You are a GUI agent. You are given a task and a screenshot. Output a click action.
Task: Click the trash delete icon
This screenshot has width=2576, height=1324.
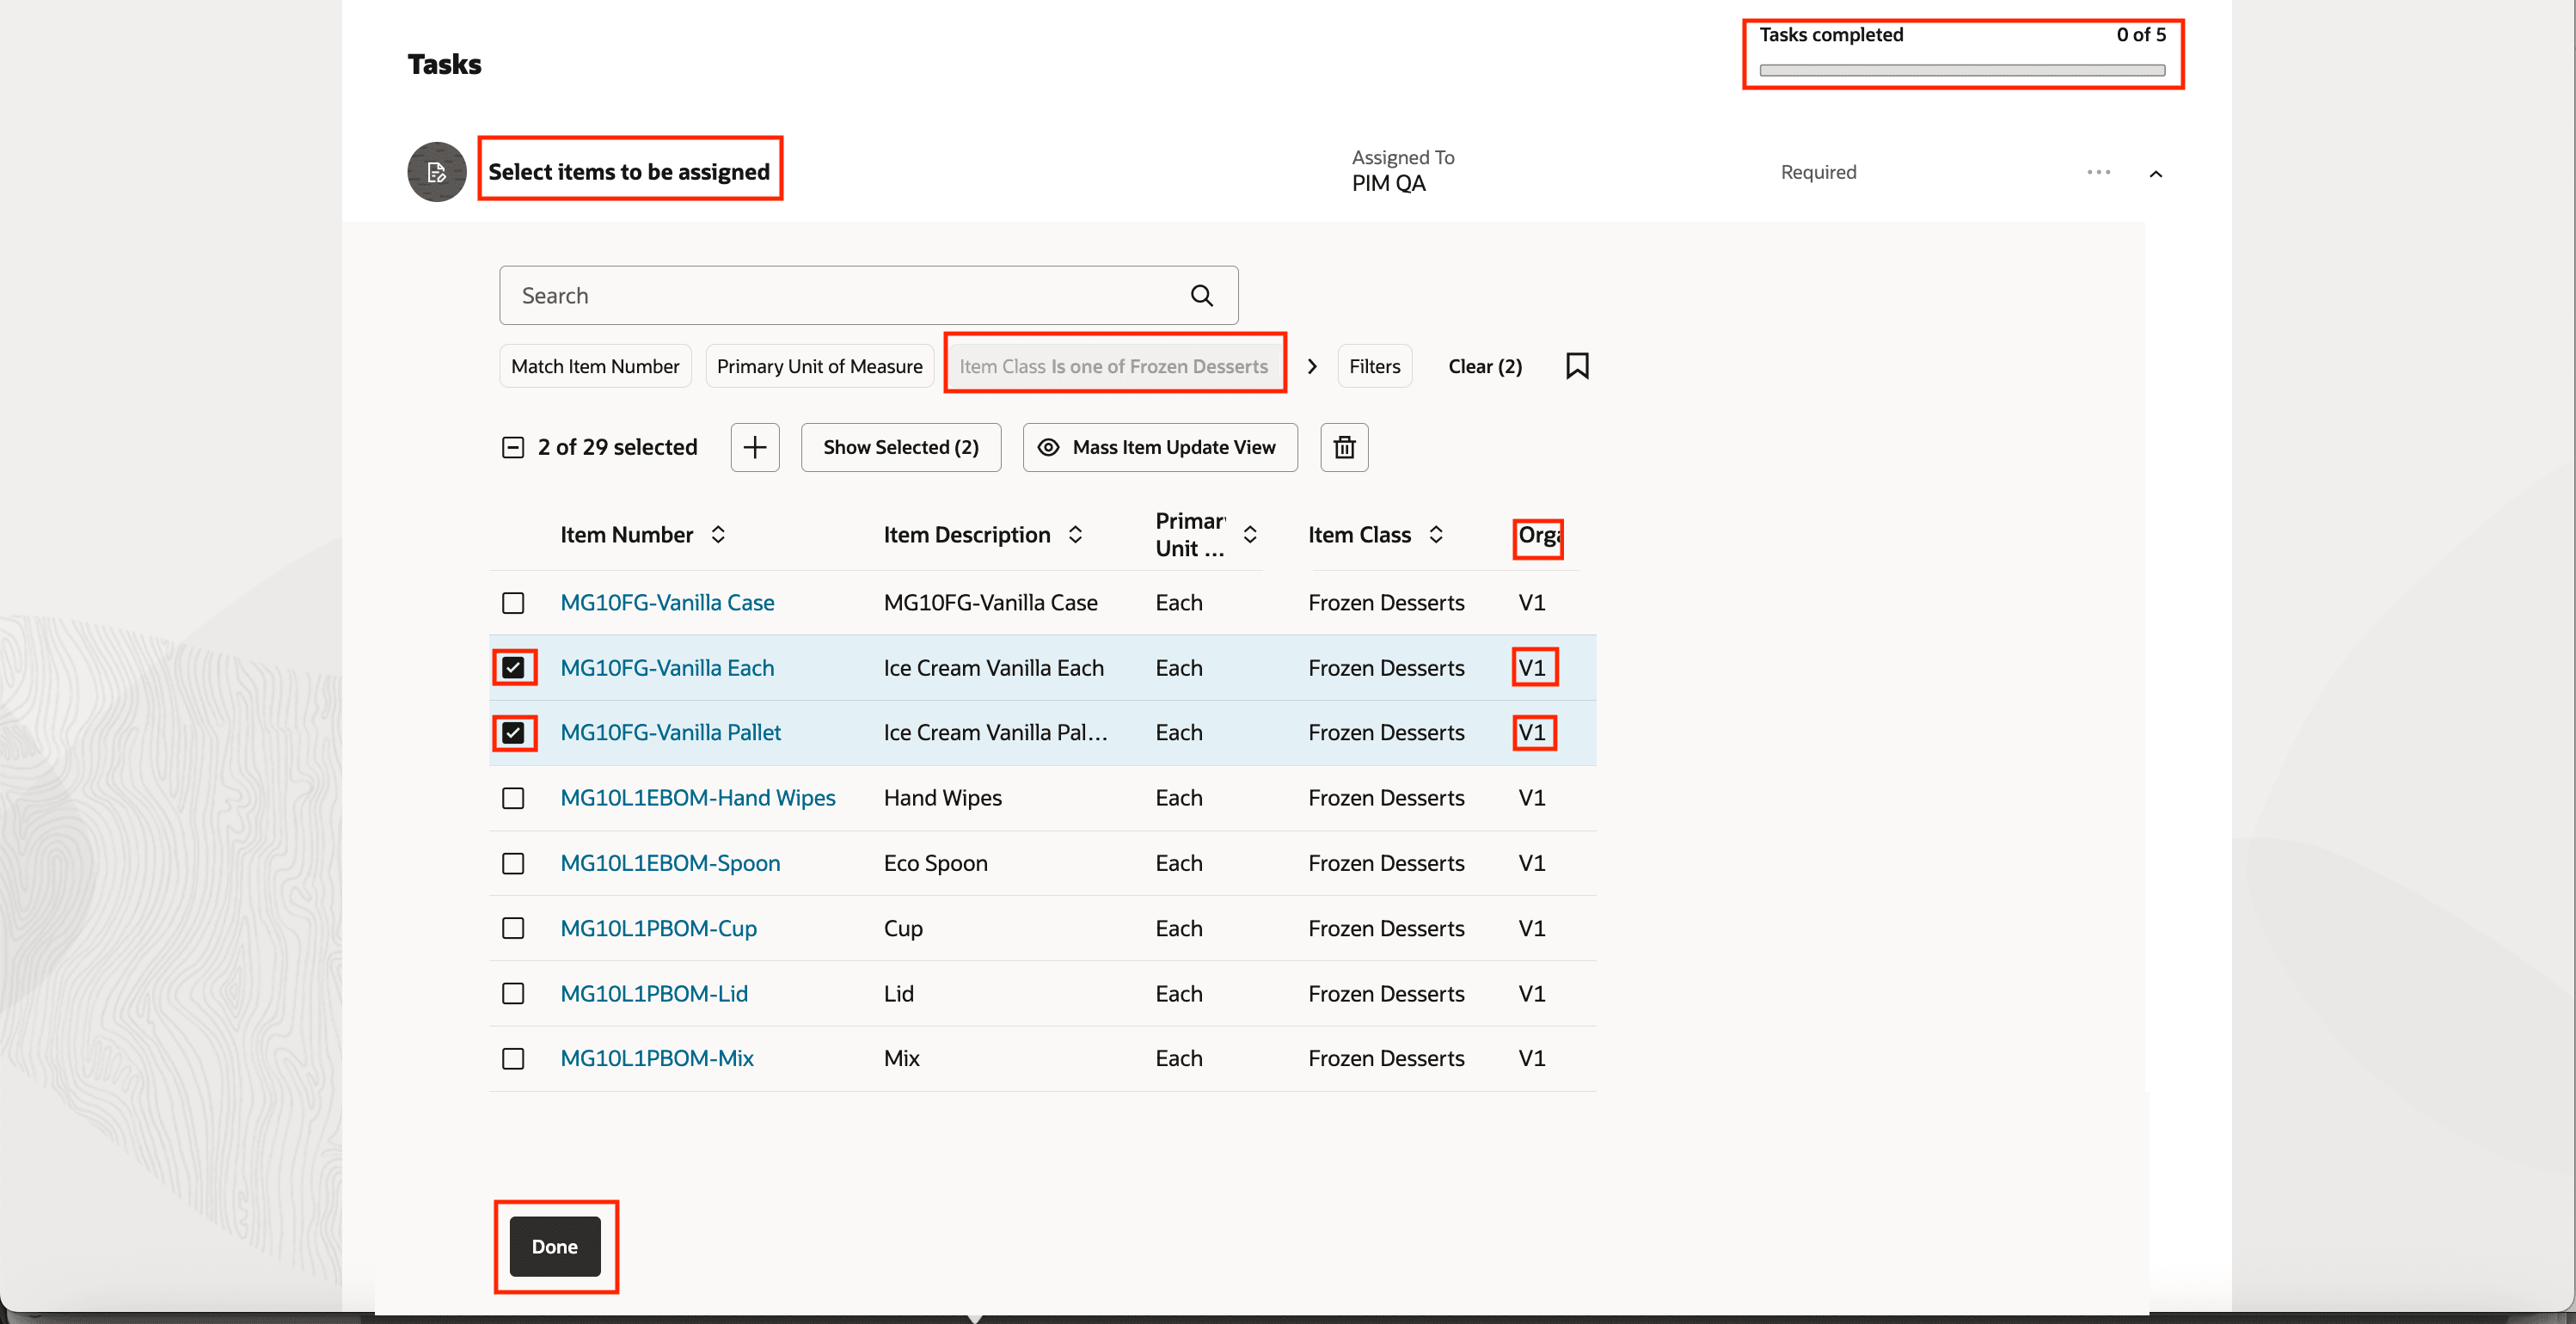tap(1344, 447)
